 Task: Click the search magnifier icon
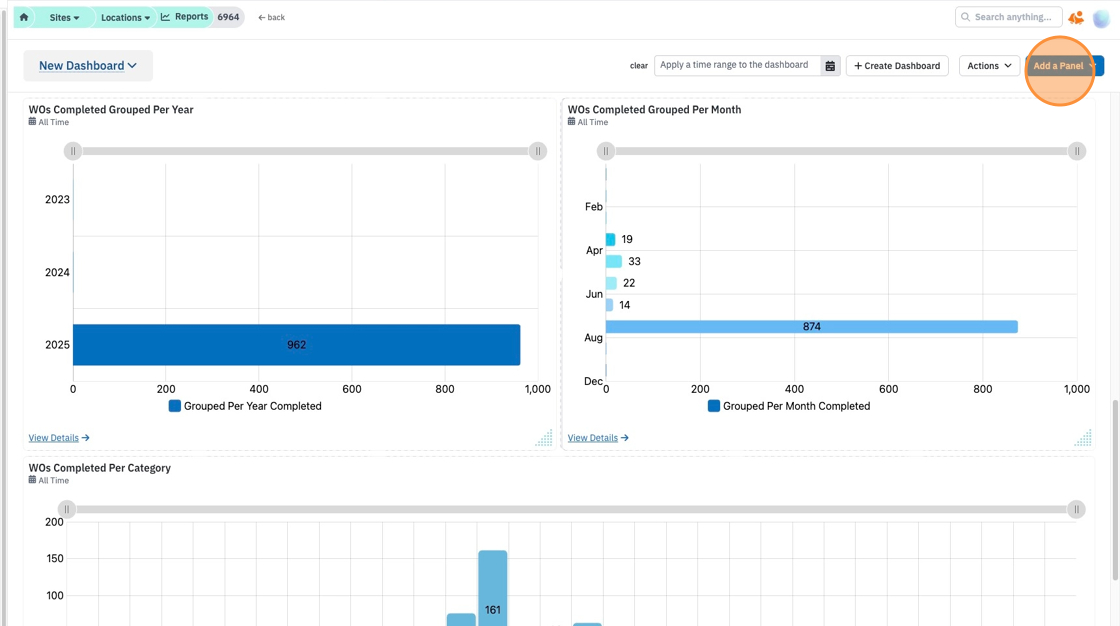tap(966, 17)
